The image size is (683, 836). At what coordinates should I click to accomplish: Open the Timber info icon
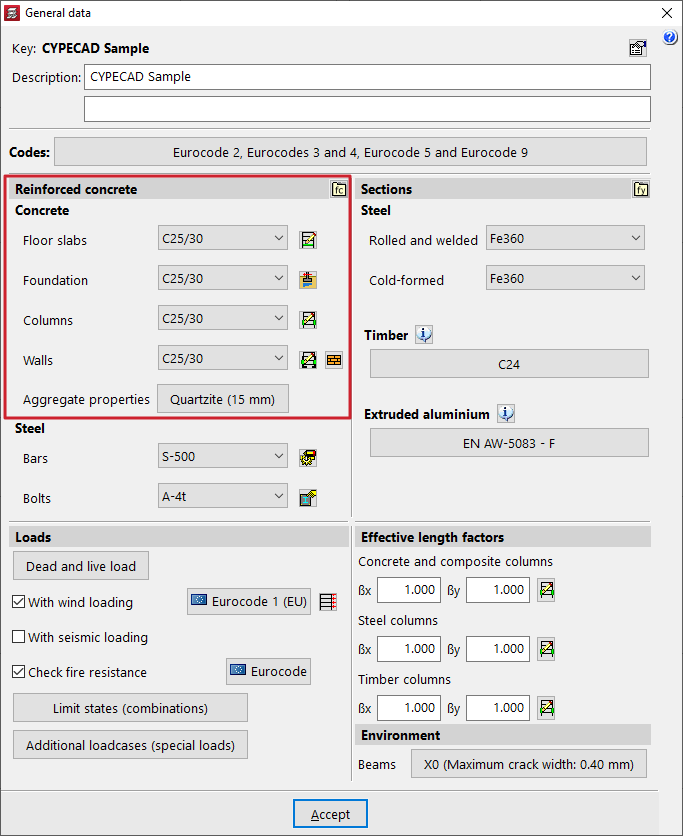click(424, 335)
